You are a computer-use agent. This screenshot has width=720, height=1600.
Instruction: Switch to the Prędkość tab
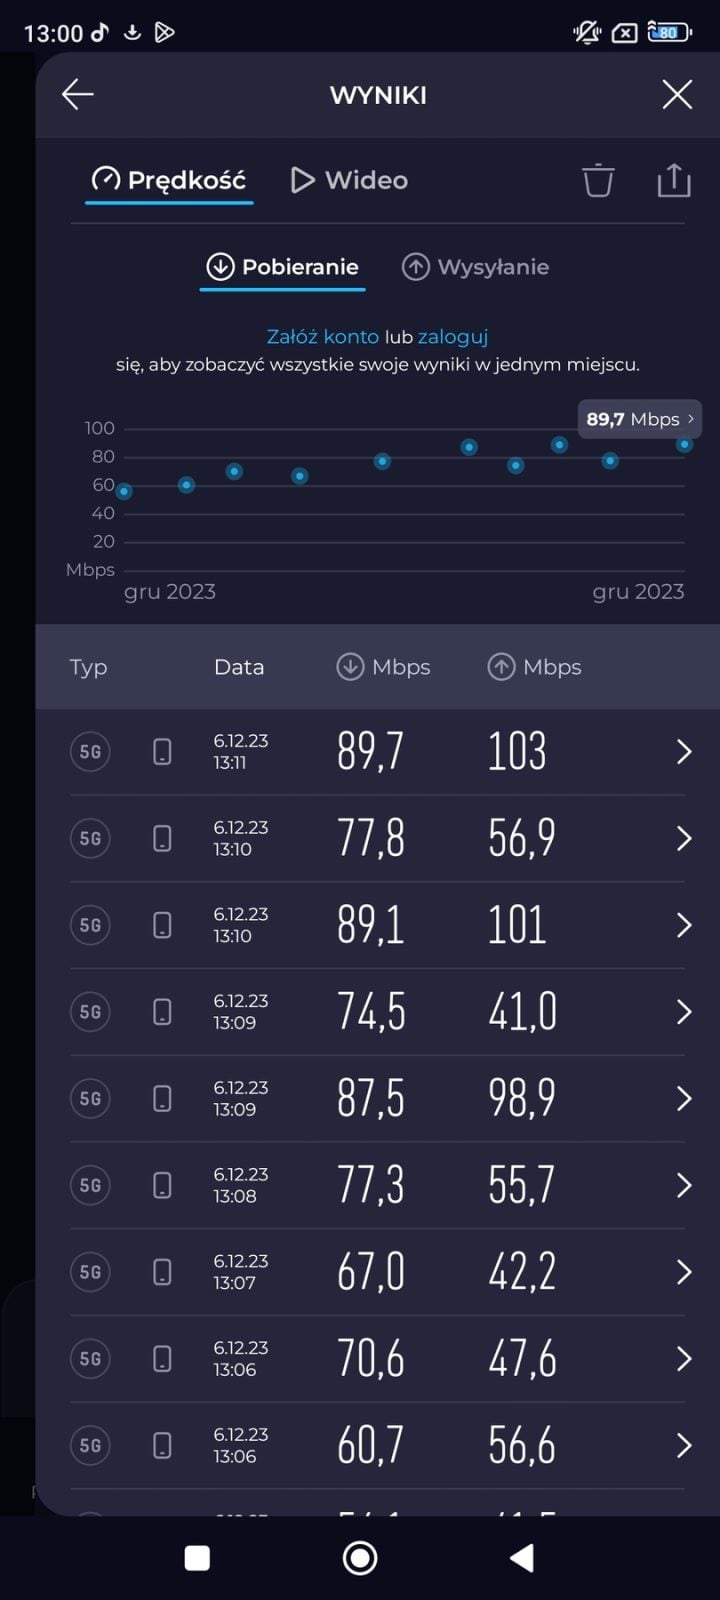tap(169, 180)
